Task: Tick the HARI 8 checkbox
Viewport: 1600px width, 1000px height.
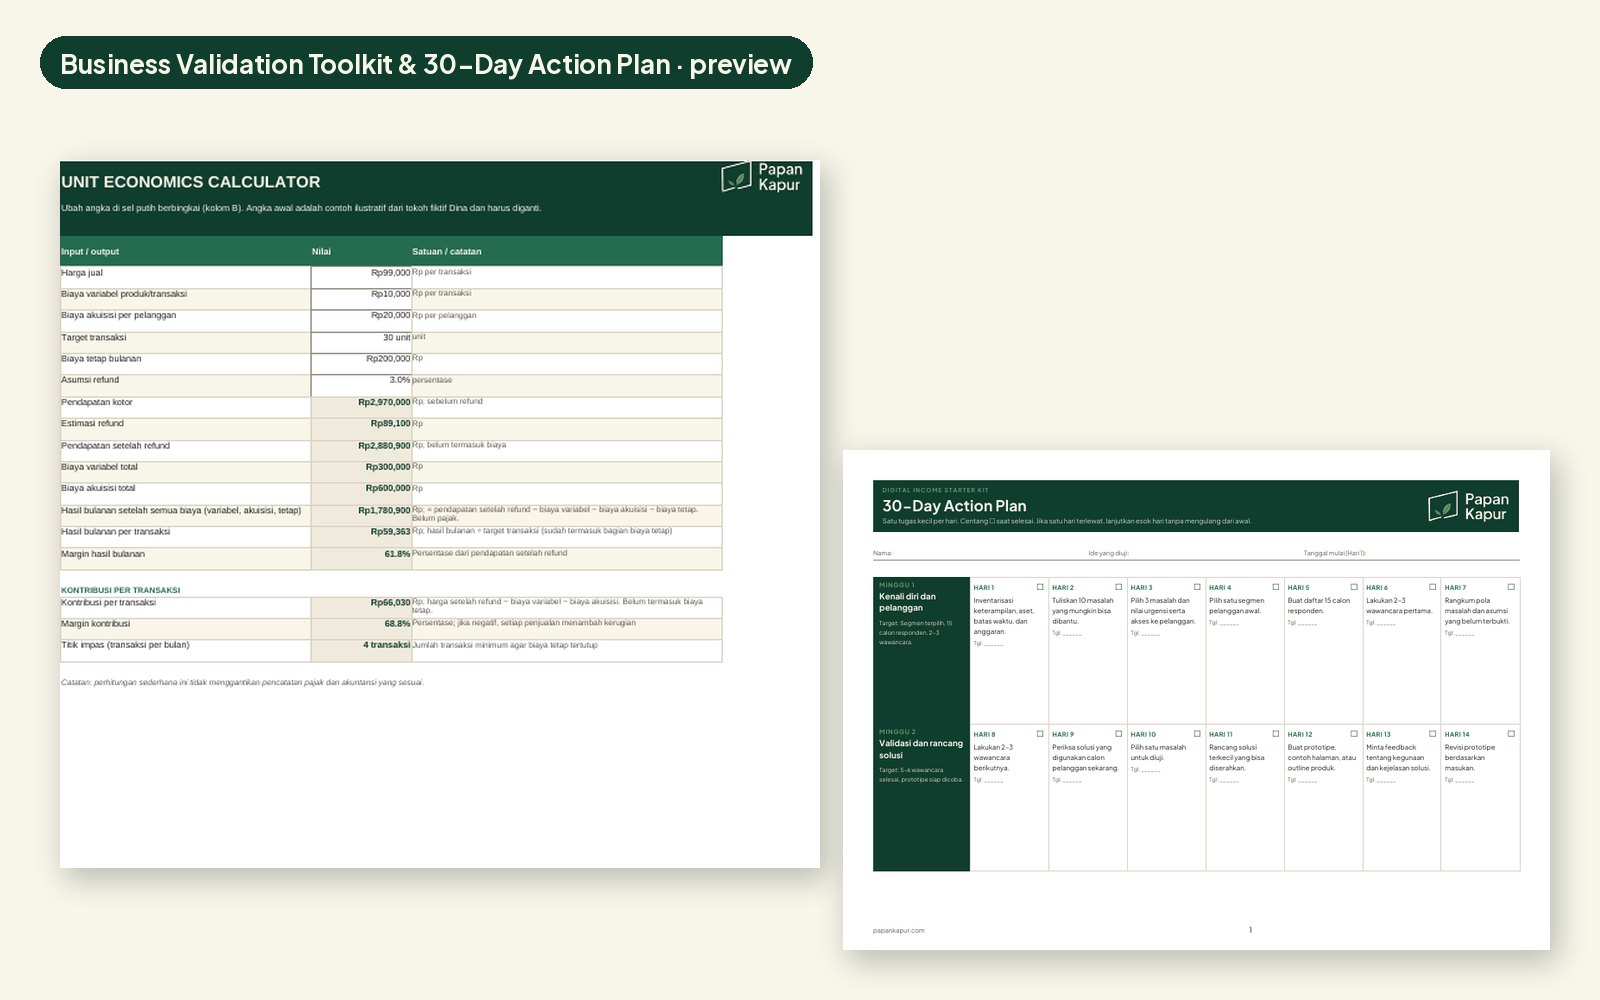Action: tap(1040, 734)
